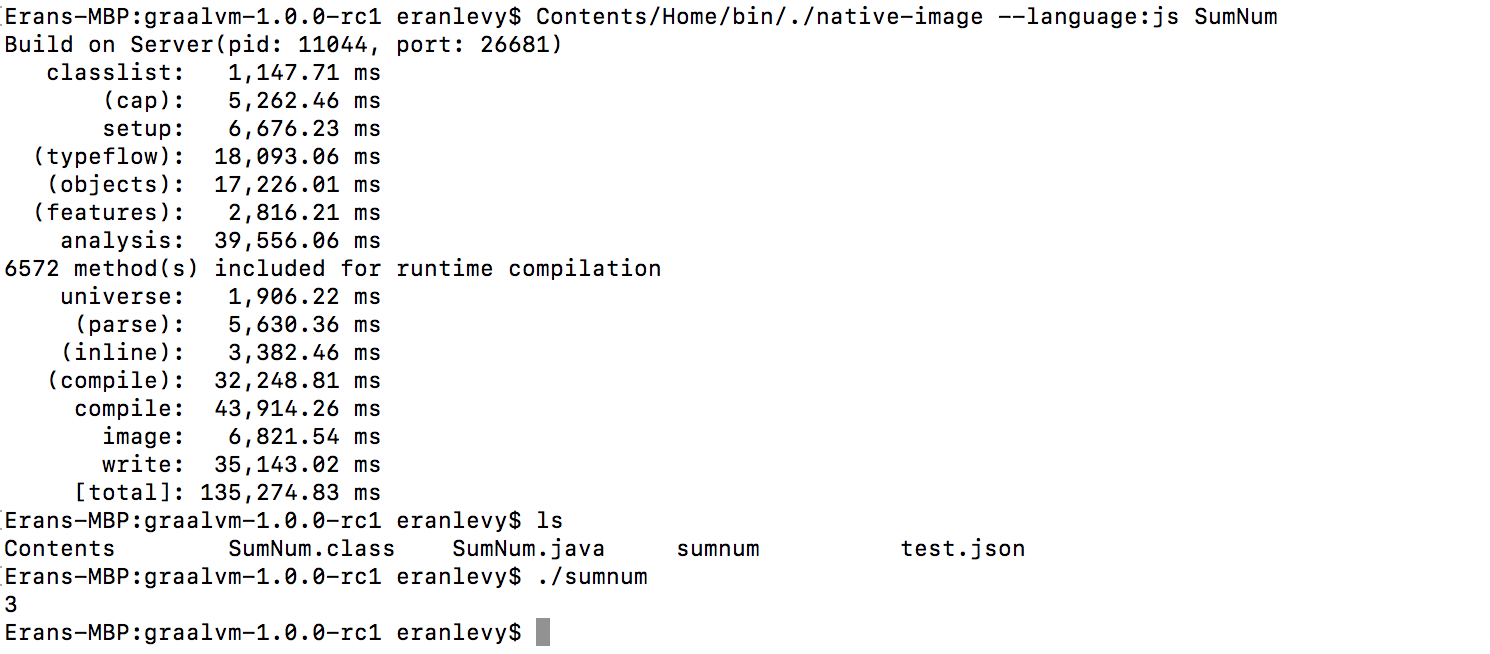The height and width of the screenshot is (654, 1490).
Task: Click the 6572 method(s) included line
Action: click(x=333, y=268)
